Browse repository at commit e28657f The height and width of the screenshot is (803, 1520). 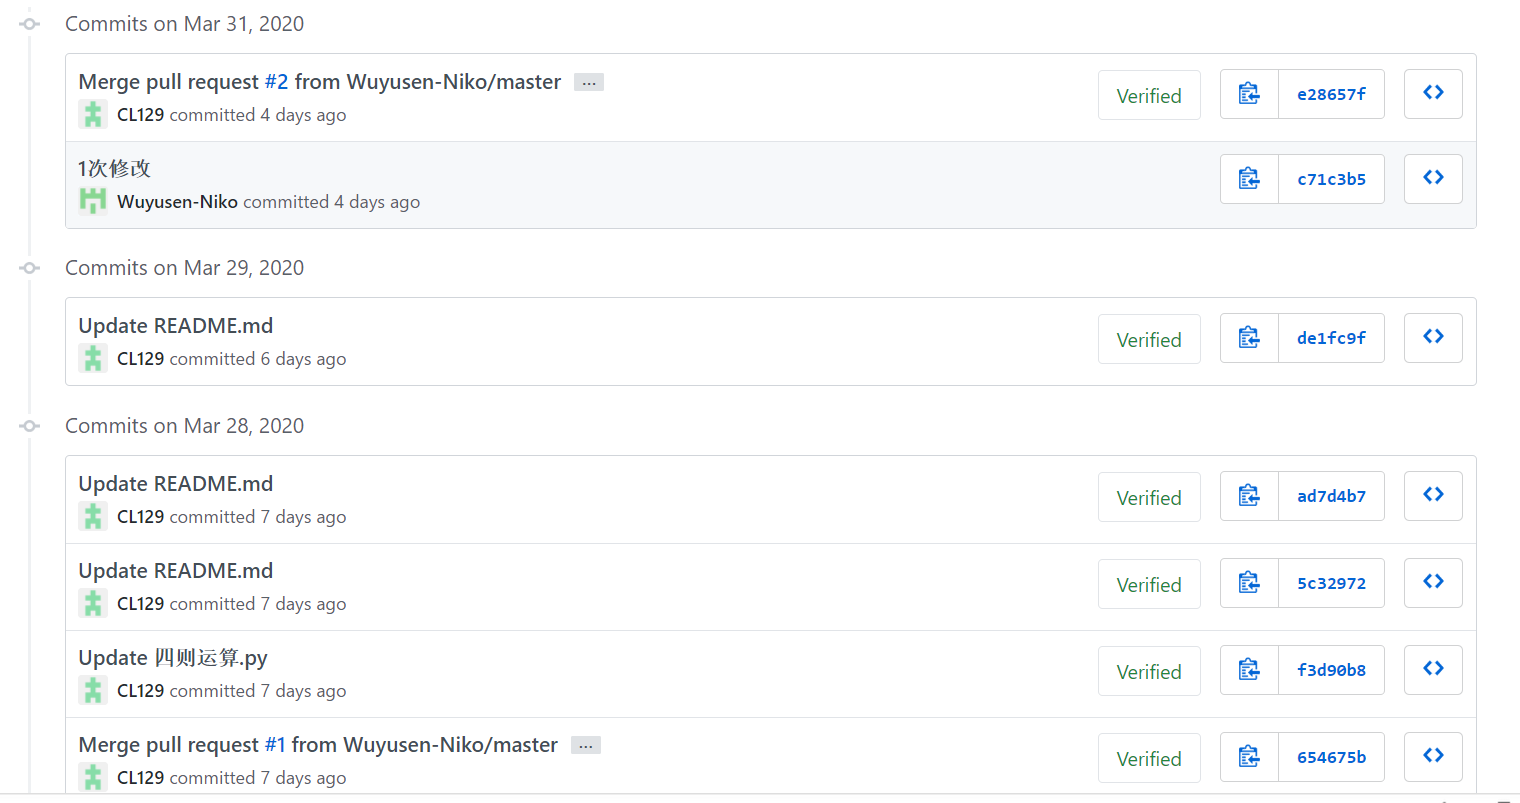(1433, 94)
